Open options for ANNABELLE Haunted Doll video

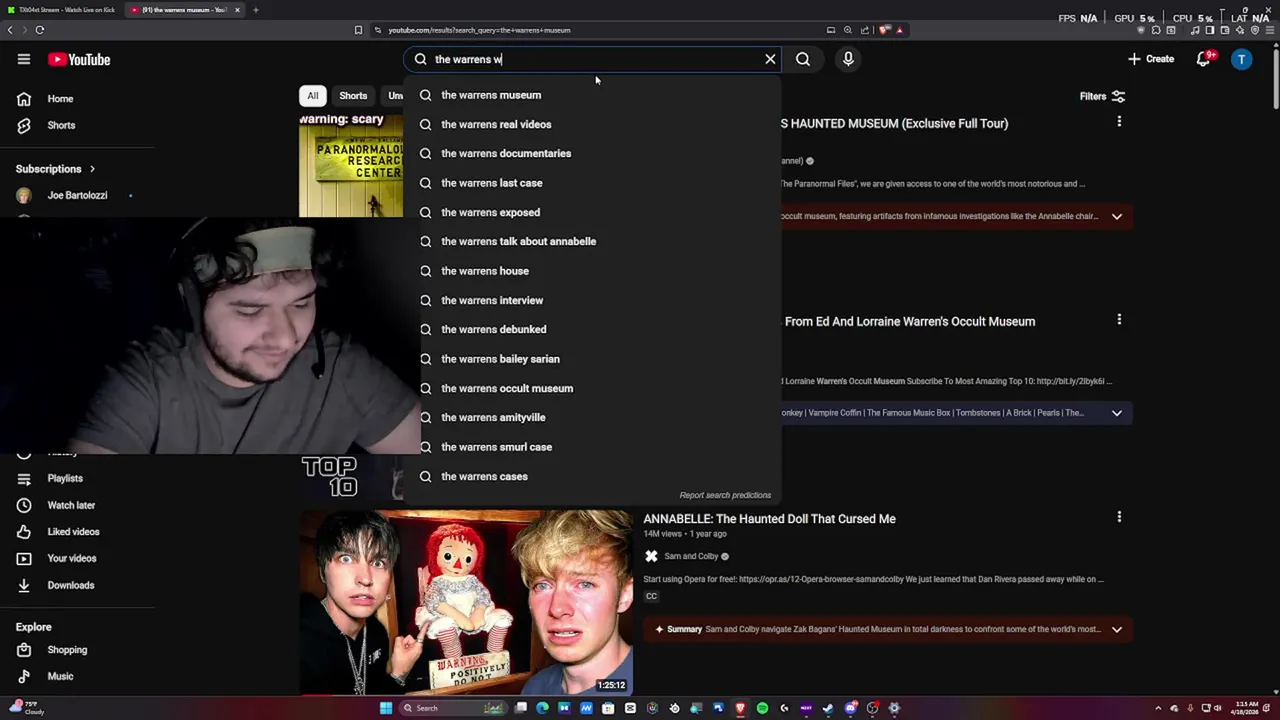[x=1119, y=517]
